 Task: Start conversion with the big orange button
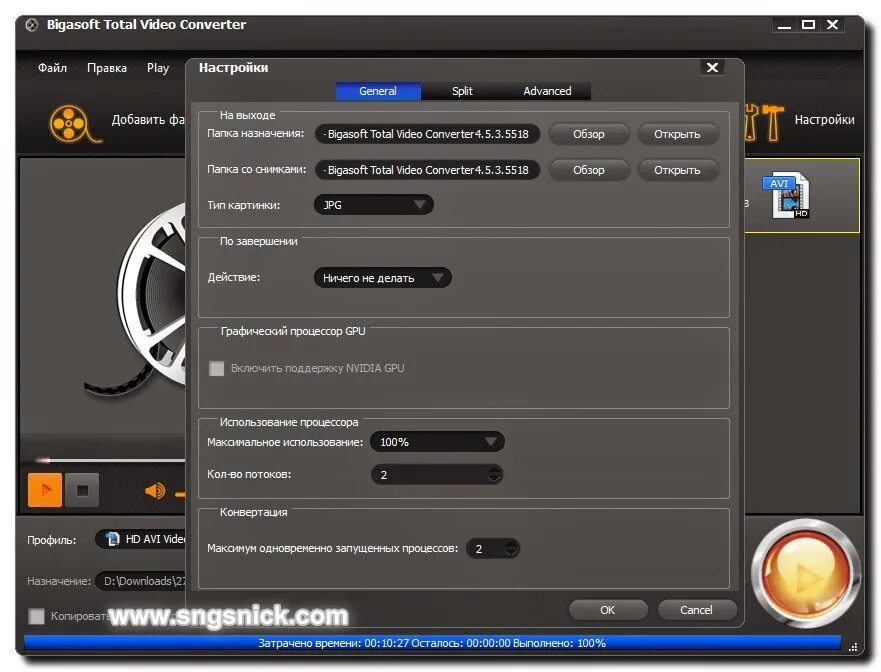point(806,574)
